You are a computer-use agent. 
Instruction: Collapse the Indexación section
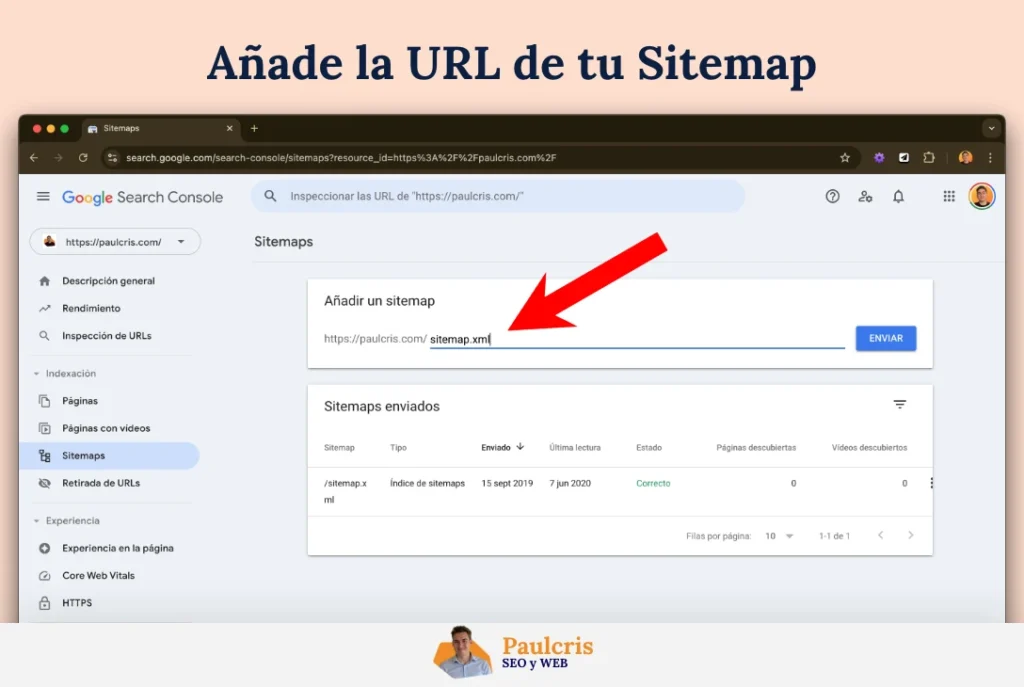pyautogui.click(x=38, y=374)
